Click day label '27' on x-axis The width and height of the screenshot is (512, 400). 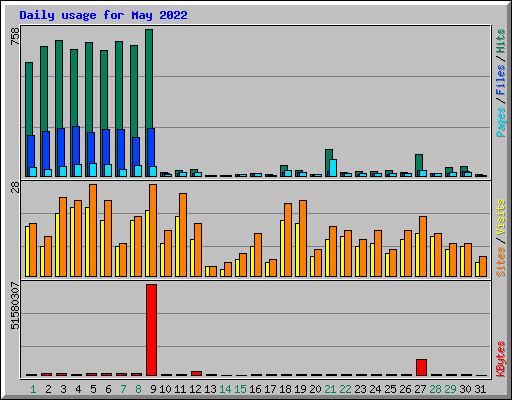click(x=420, y=389)
